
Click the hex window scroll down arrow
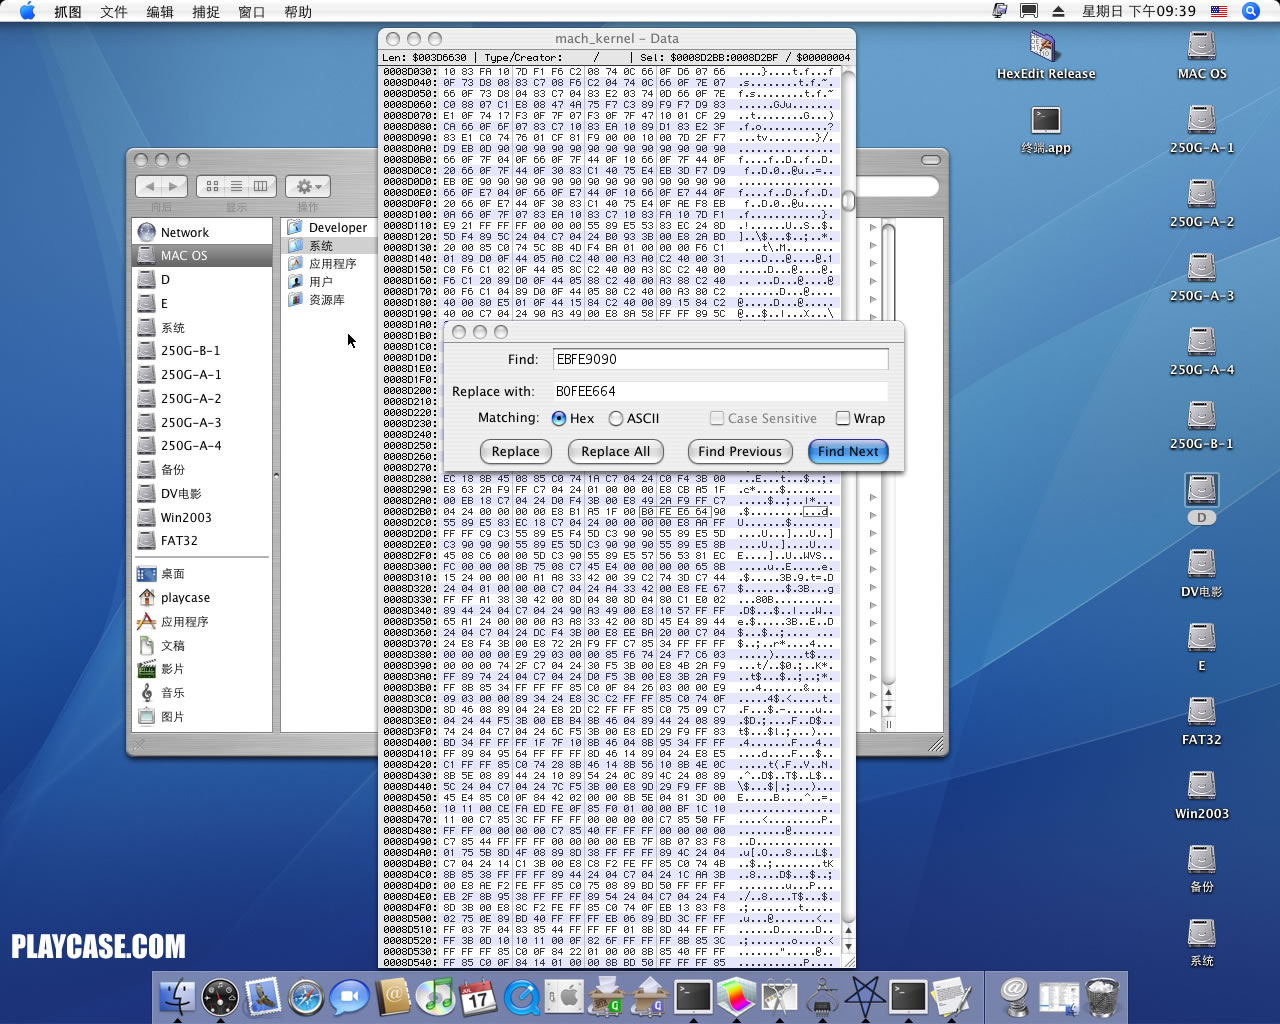click(x=848, y=946)
